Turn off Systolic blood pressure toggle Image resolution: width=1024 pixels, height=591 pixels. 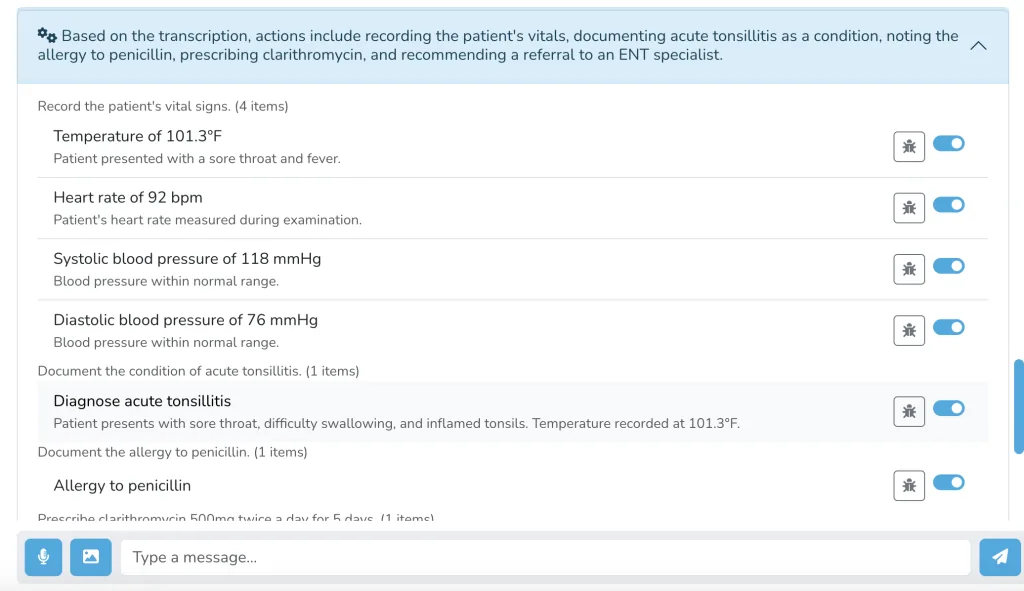click(948, 266)
